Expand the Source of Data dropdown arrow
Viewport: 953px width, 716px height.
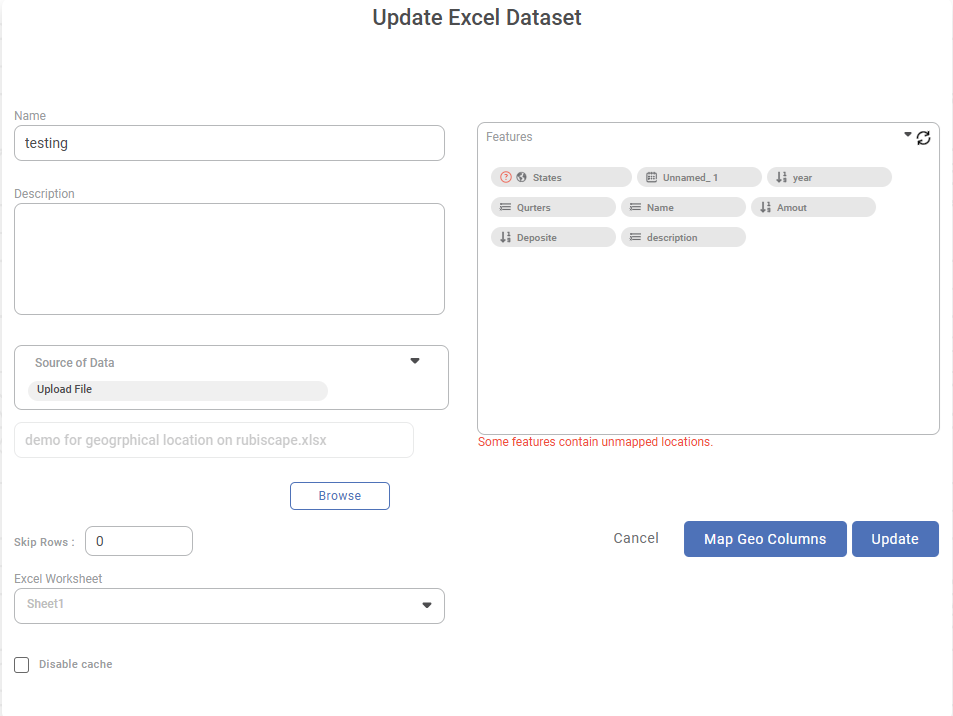(x=415, y=361)
